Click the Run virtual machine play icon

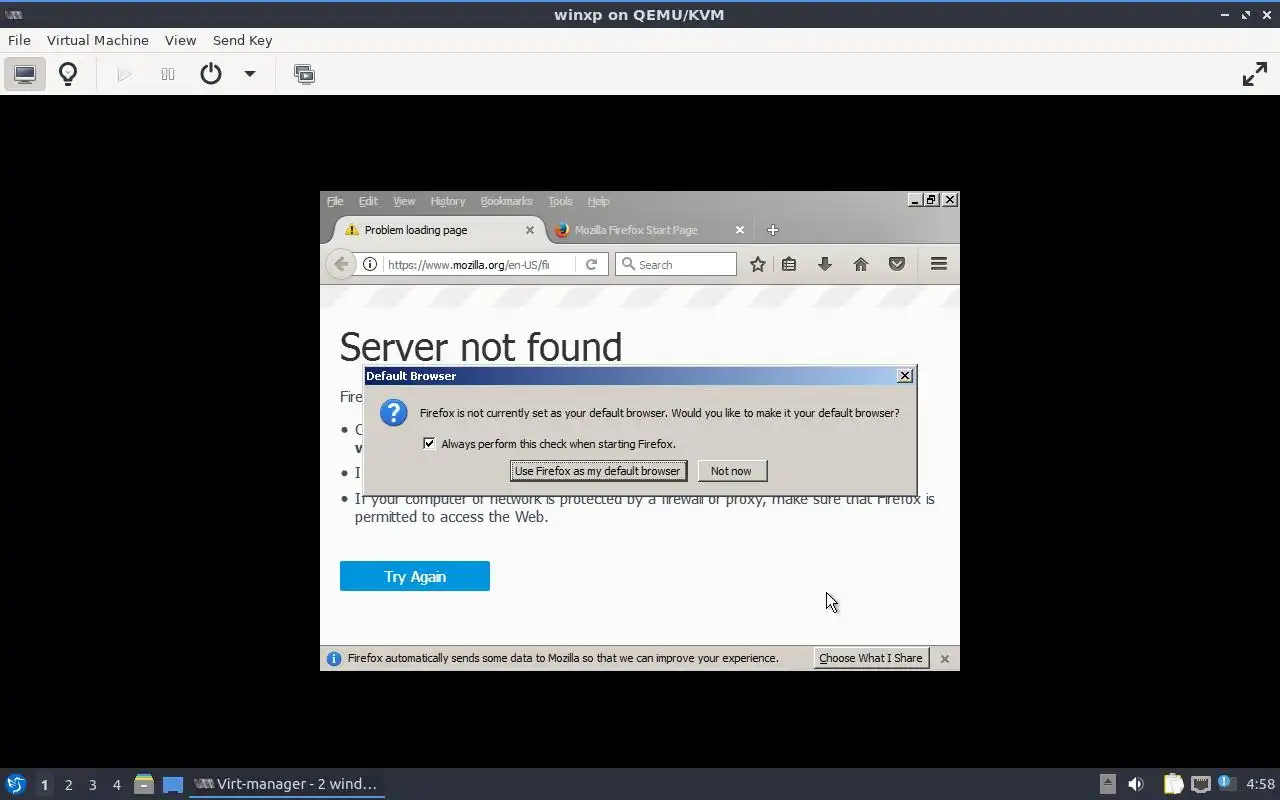pos(124,74)
